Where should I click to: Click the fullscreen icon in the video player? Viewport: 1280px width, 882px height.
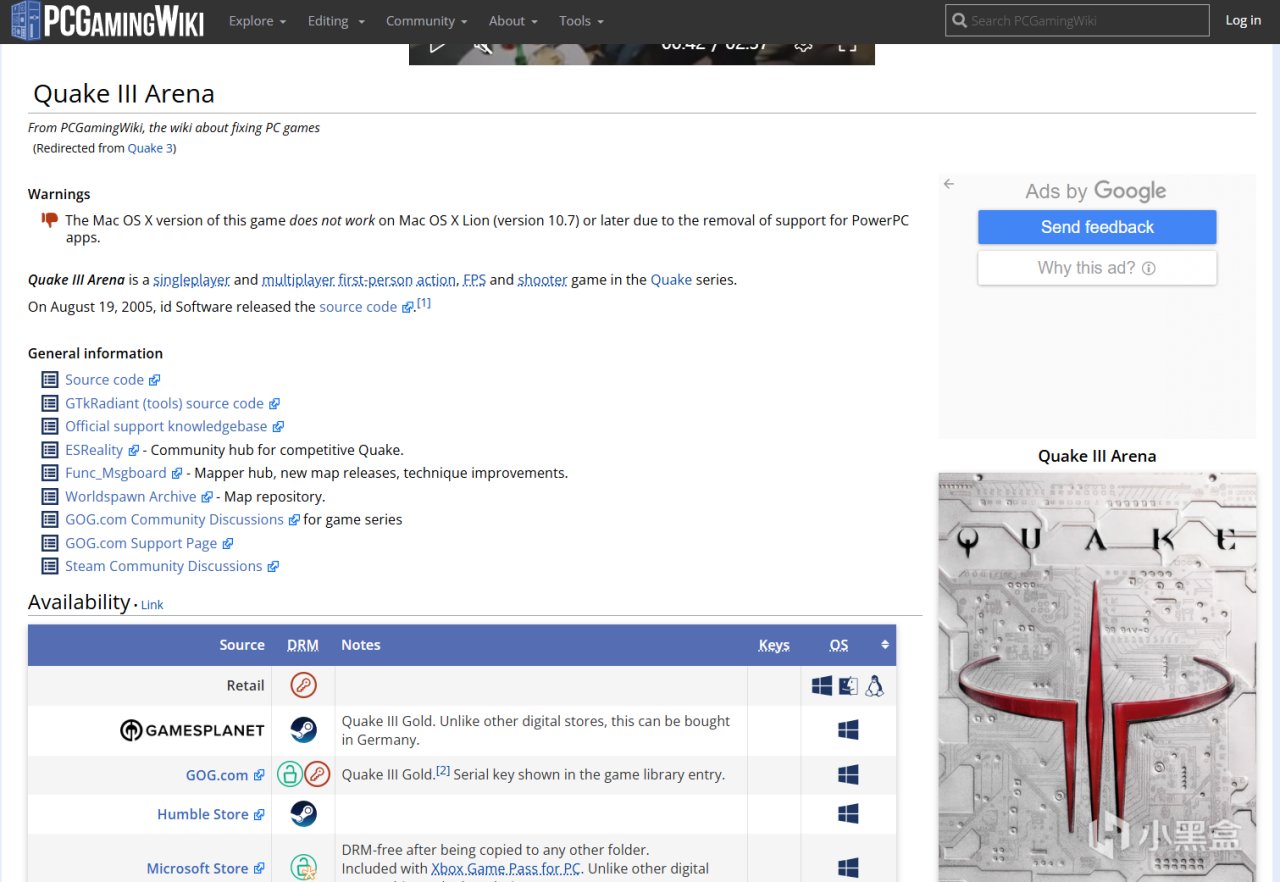pyautogui.click(x=847, y=46)
